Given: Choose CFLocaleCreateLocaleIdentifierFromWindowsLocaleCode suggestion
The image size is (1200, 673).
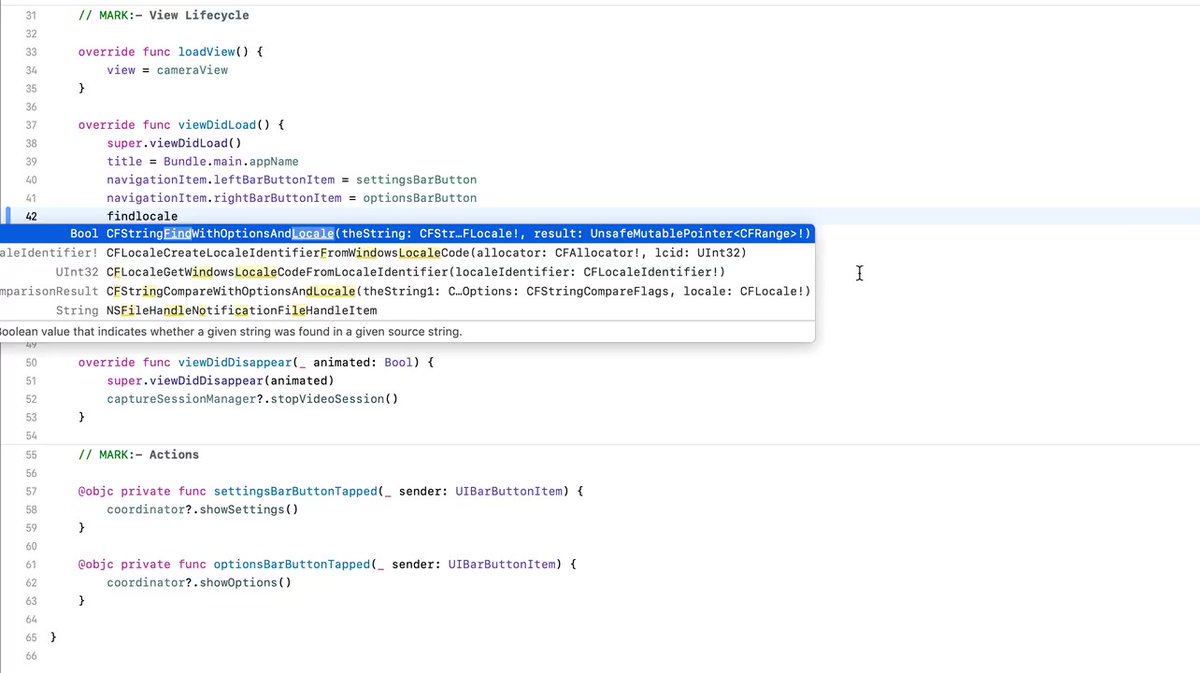Looking at the screenshot, I should coord(407,253).
